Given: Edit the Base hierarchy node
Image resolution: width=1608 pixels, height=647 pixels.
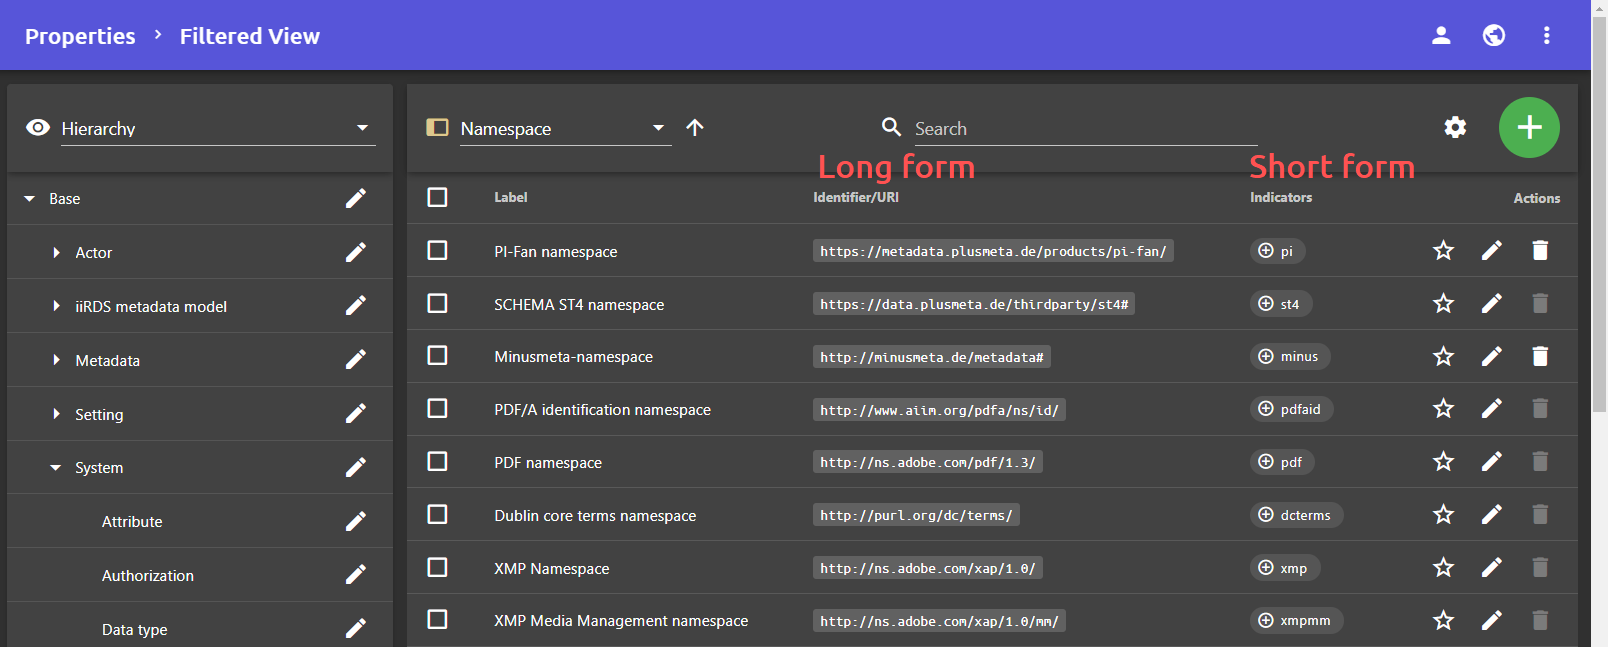Looking at the screenshot, I should pos(355,198).
